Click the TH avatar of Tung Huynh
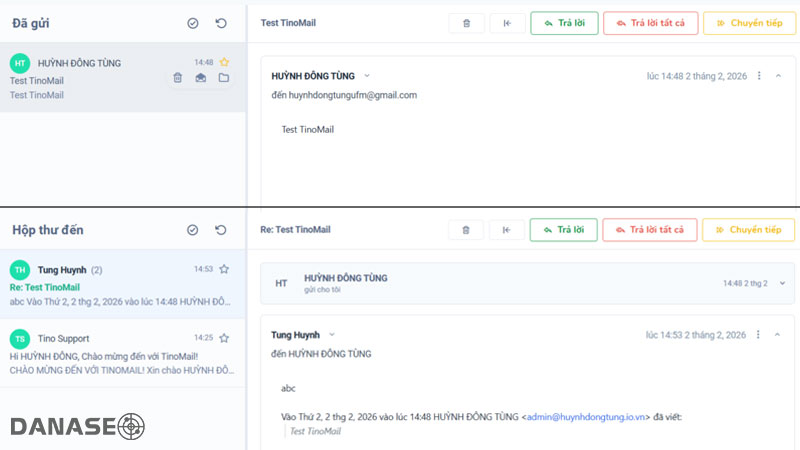800x450 pixels. coord(20,269)
